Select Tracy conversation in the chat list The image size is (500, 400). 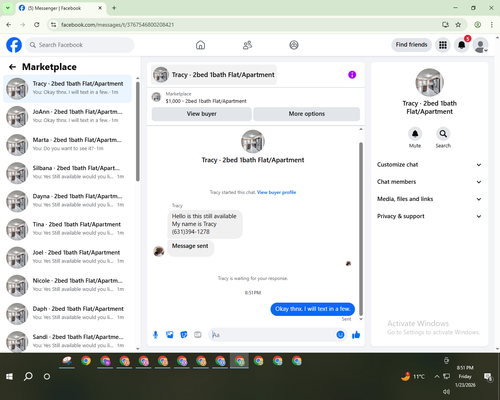tap(67, 88)
